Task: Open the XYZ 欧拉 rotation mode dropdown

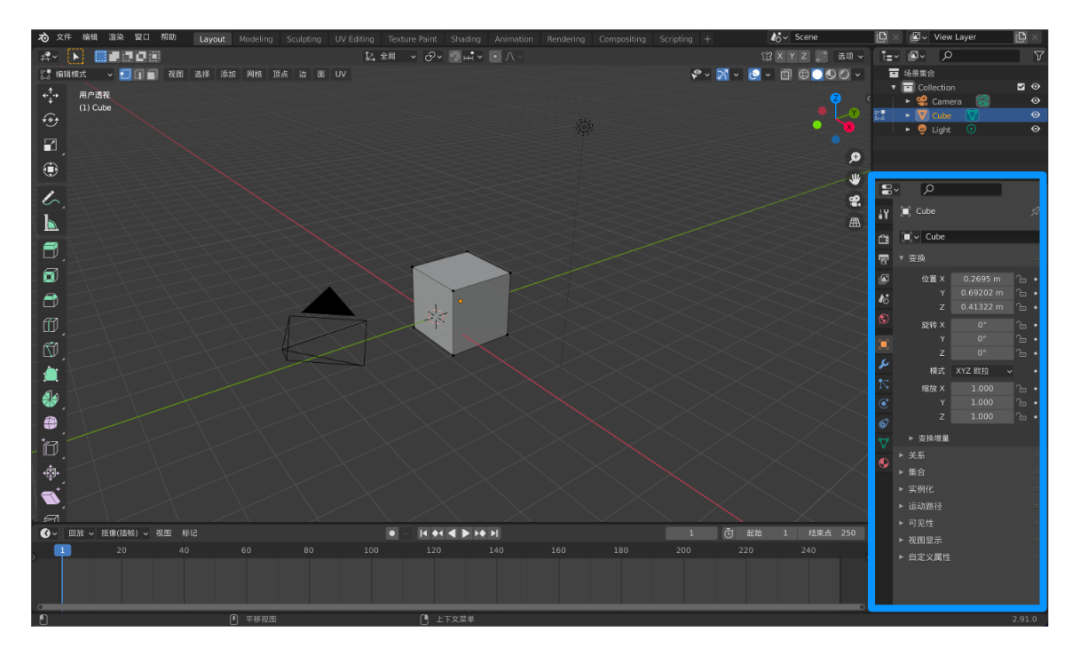Action: click(983, 371)
